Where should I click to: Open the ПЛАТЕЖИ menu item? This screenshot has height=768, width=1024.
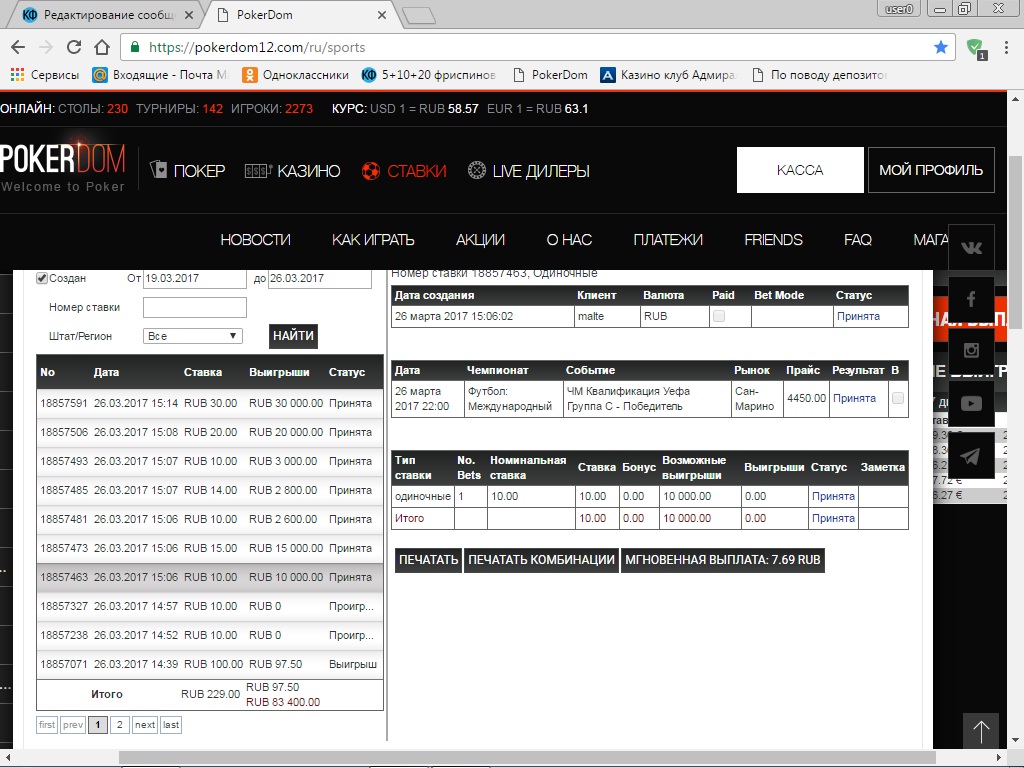pos(668,240)
